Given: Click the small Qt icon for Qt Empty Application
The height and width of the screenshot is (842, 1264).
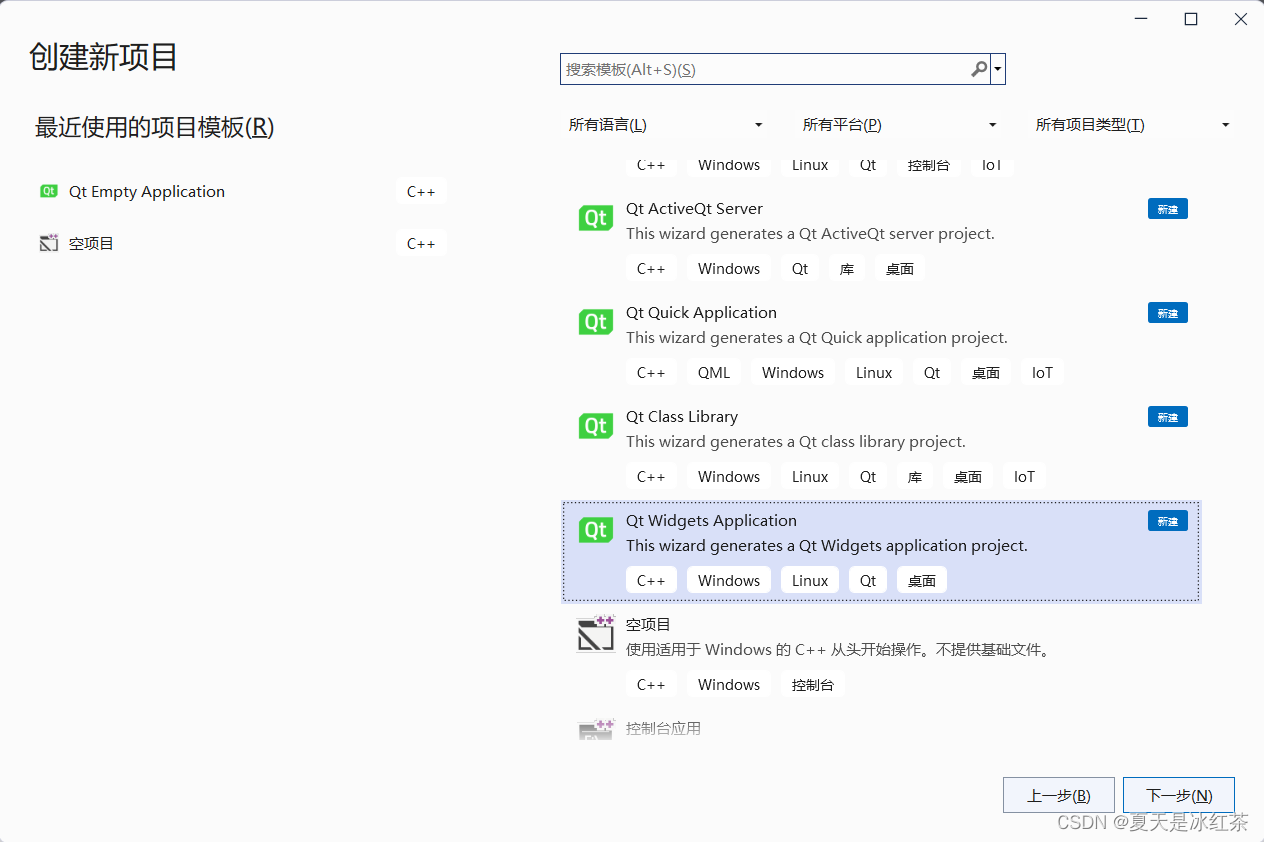Looking at the screenshot, I should (48, 191).
